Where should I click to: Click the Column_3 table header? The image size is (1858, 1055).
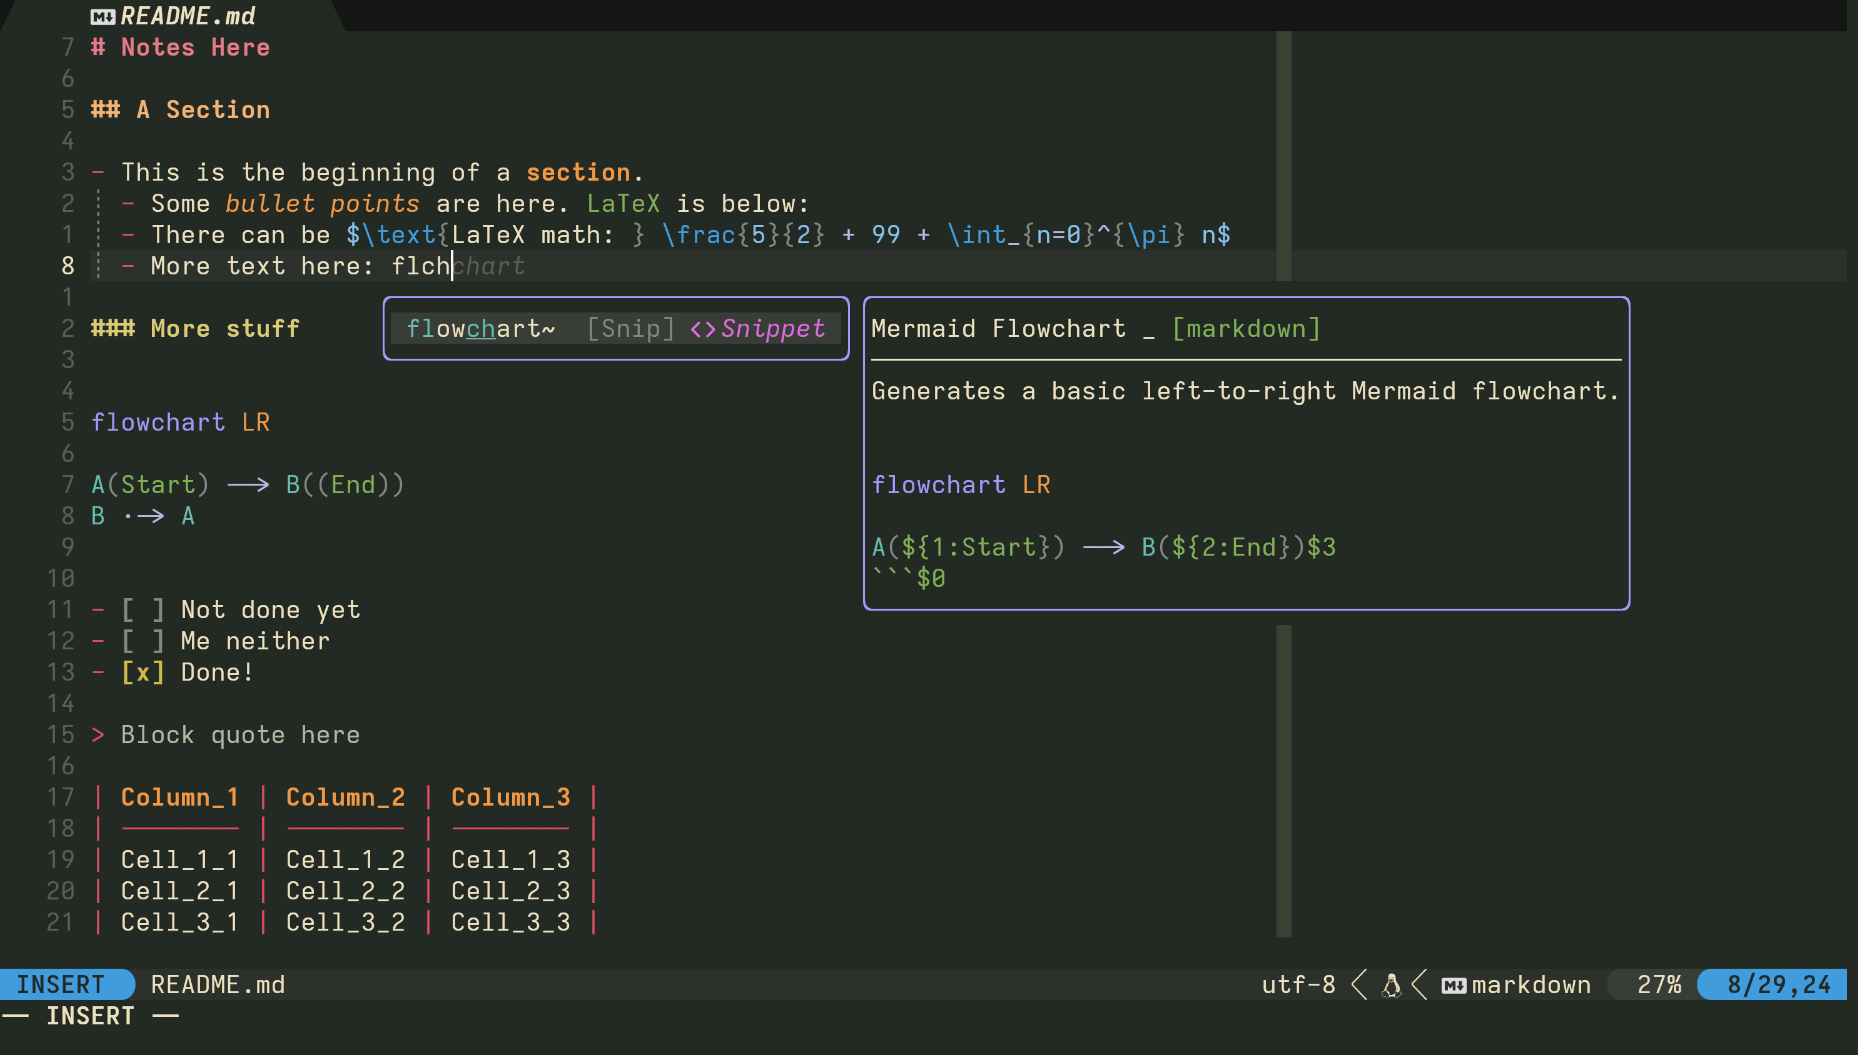pos(510,798)
